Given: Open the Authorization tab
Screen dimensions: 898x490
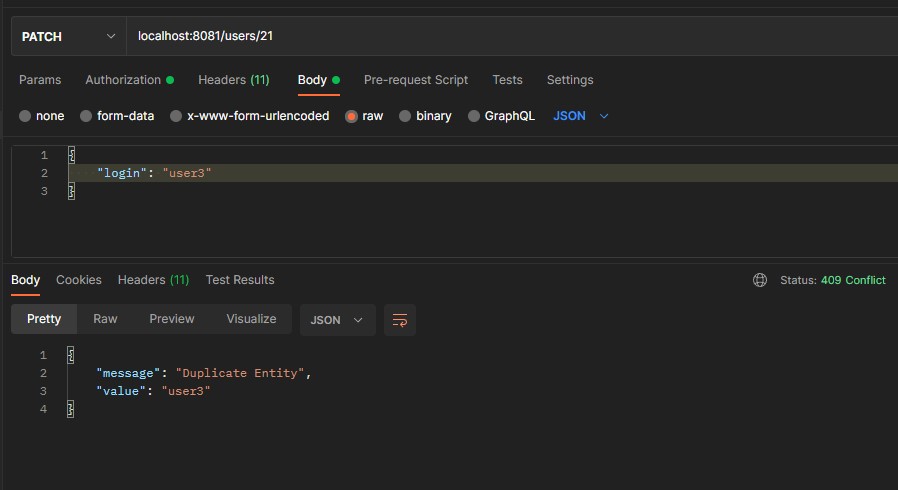Looking at the screenshot, I should [129, 80].
